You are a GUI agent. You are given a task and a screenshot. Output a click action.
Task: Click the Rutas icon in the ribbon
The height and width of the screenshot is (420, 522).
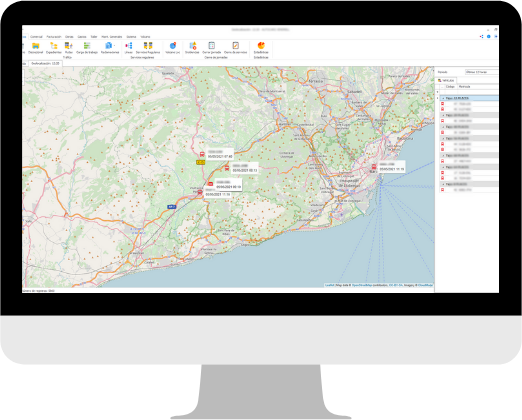69,46
